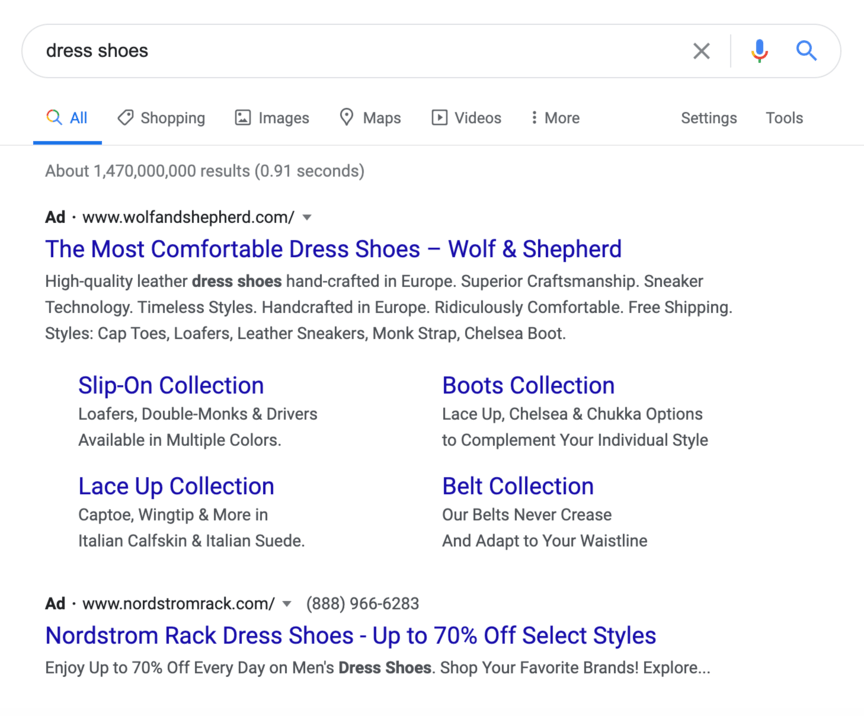The width and height of the screenshot is (864, 716).
Task: Click the Enjoy Up to 70% Off description
Action: click(x=378, y=667)
